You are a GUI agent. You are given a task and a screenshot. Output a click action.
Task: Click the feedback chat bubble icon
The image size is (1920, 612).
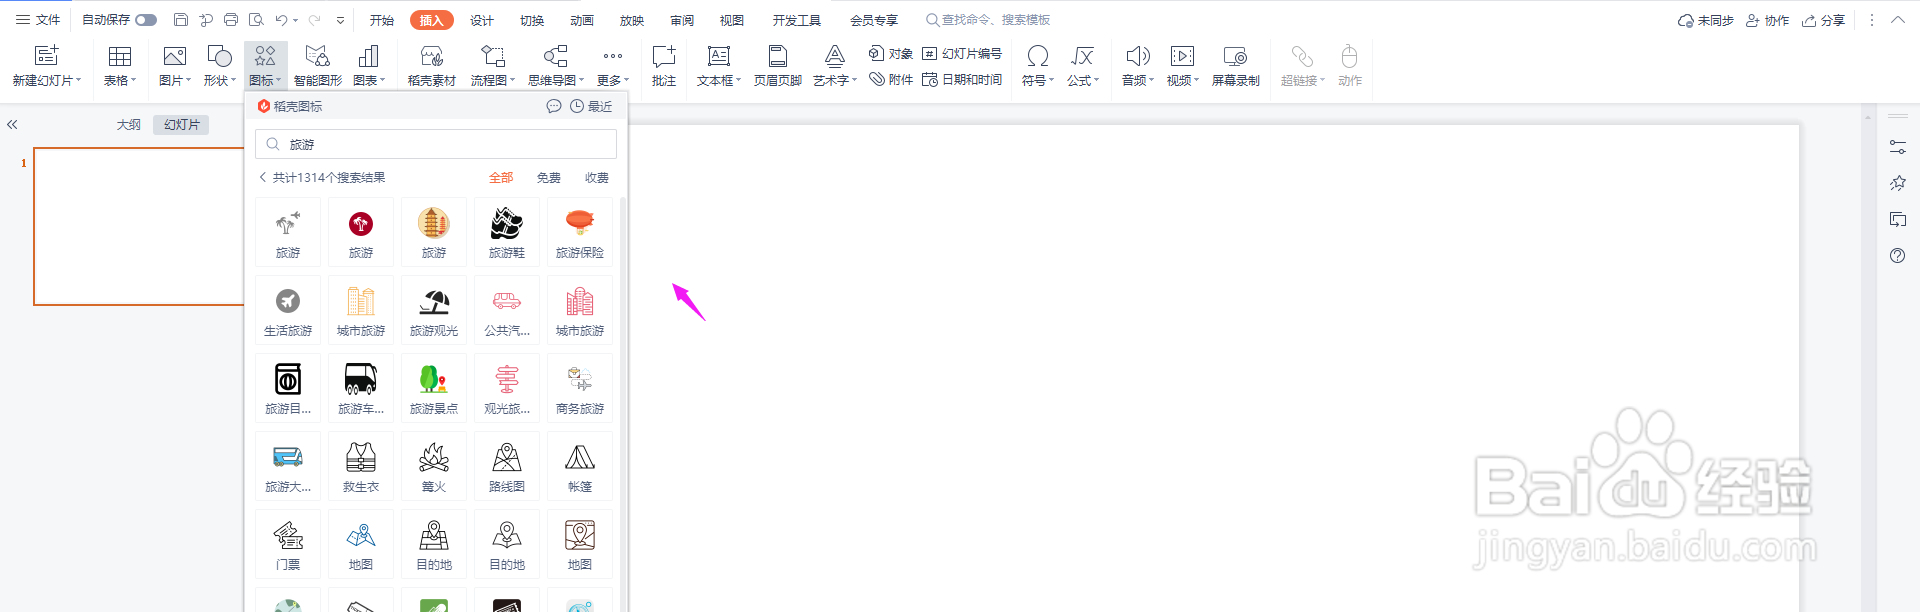click(x=553, y=106)
